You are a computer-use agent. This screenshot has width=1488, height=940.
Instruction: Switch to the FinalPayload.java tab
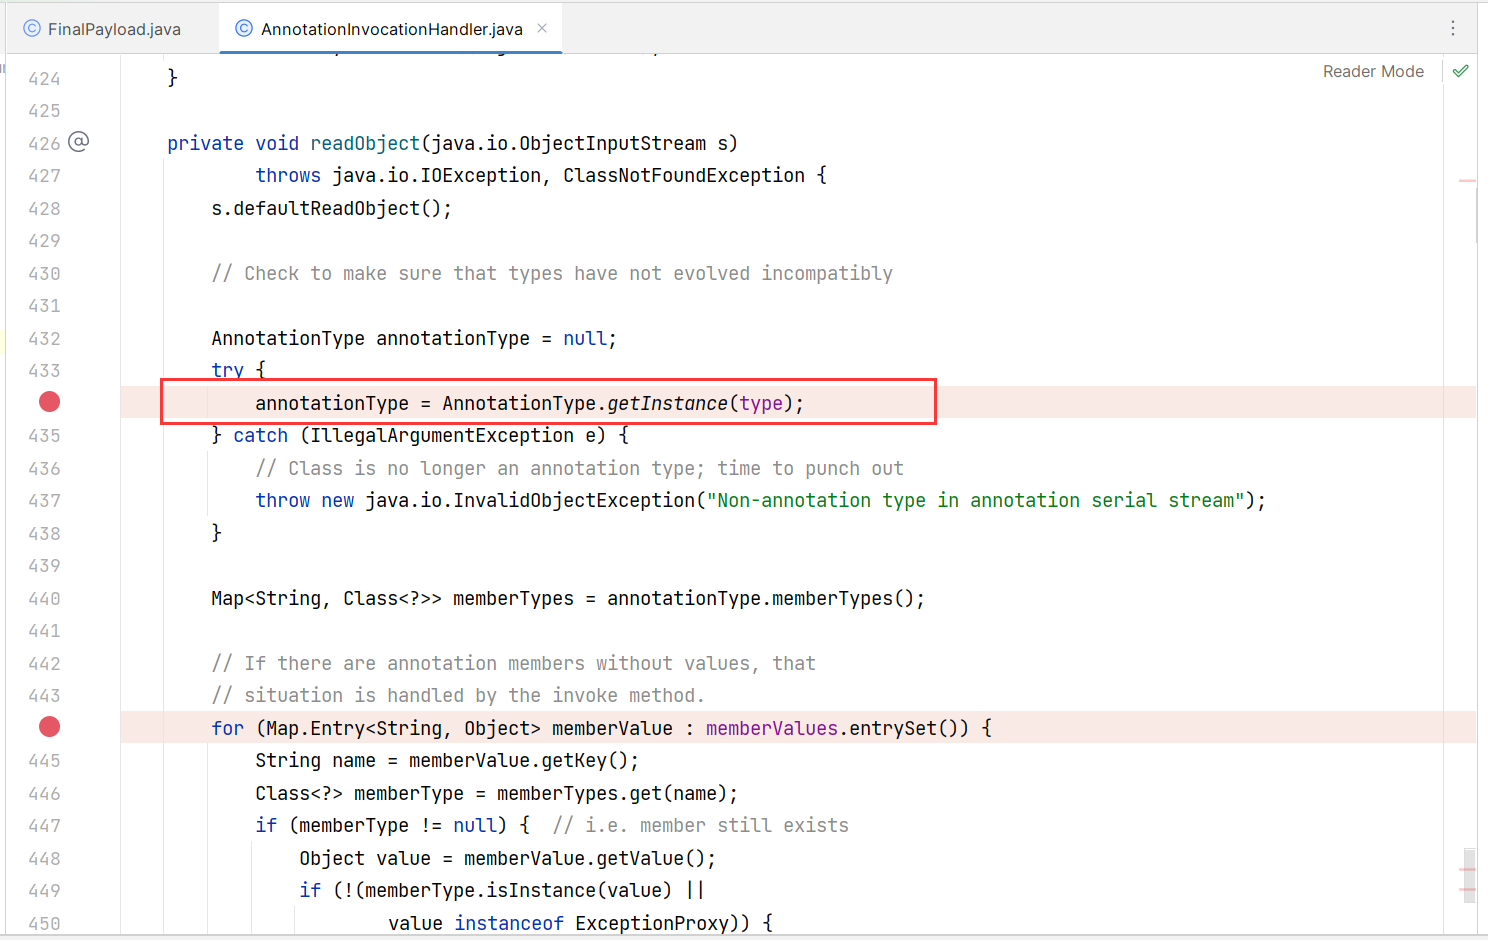pos(114,29)
